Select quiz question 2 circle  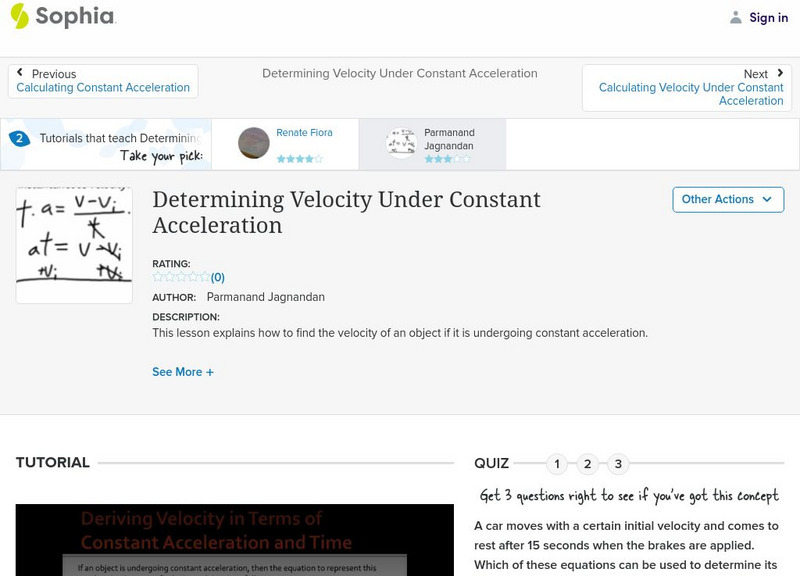tap(587, 464)
